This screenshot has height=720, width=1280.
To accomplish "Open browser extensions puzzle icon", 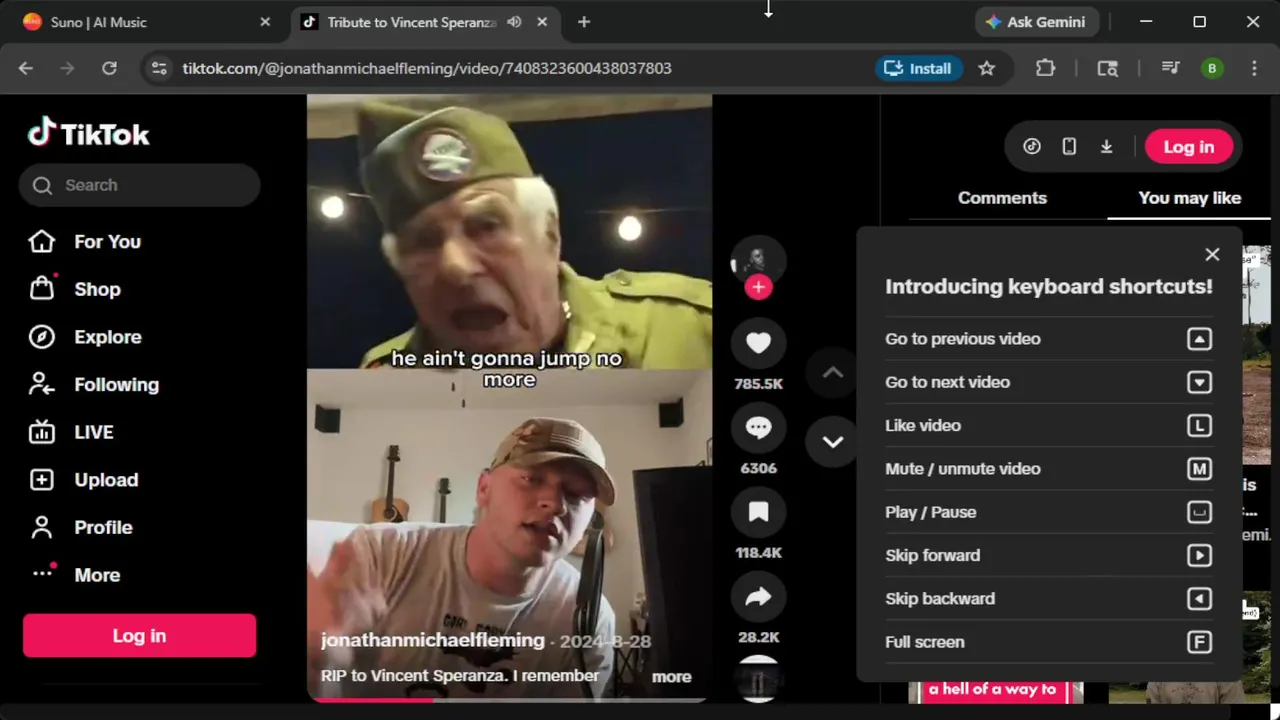I will click(1045, 68).
